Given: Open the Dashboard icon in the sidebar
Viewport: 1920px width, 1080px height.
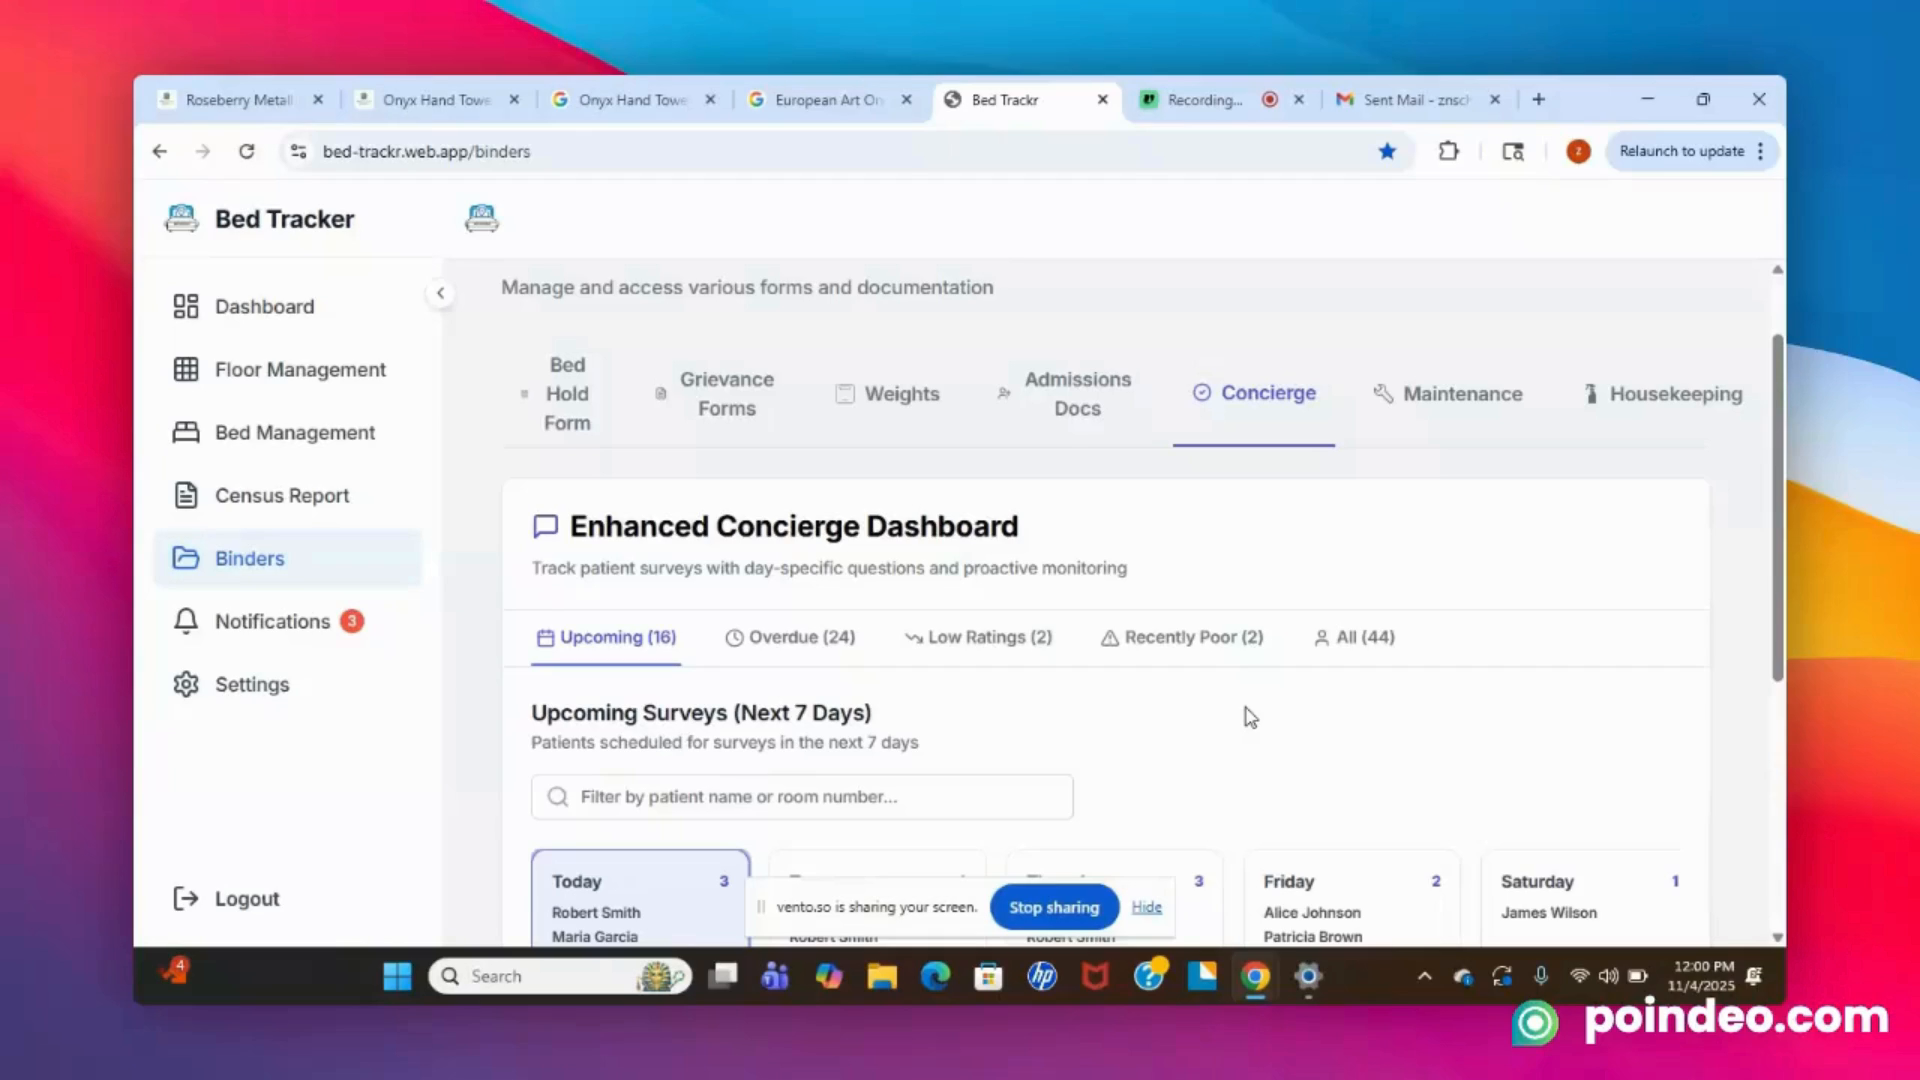Looking at the screenshot, I should tap(186, 306).
